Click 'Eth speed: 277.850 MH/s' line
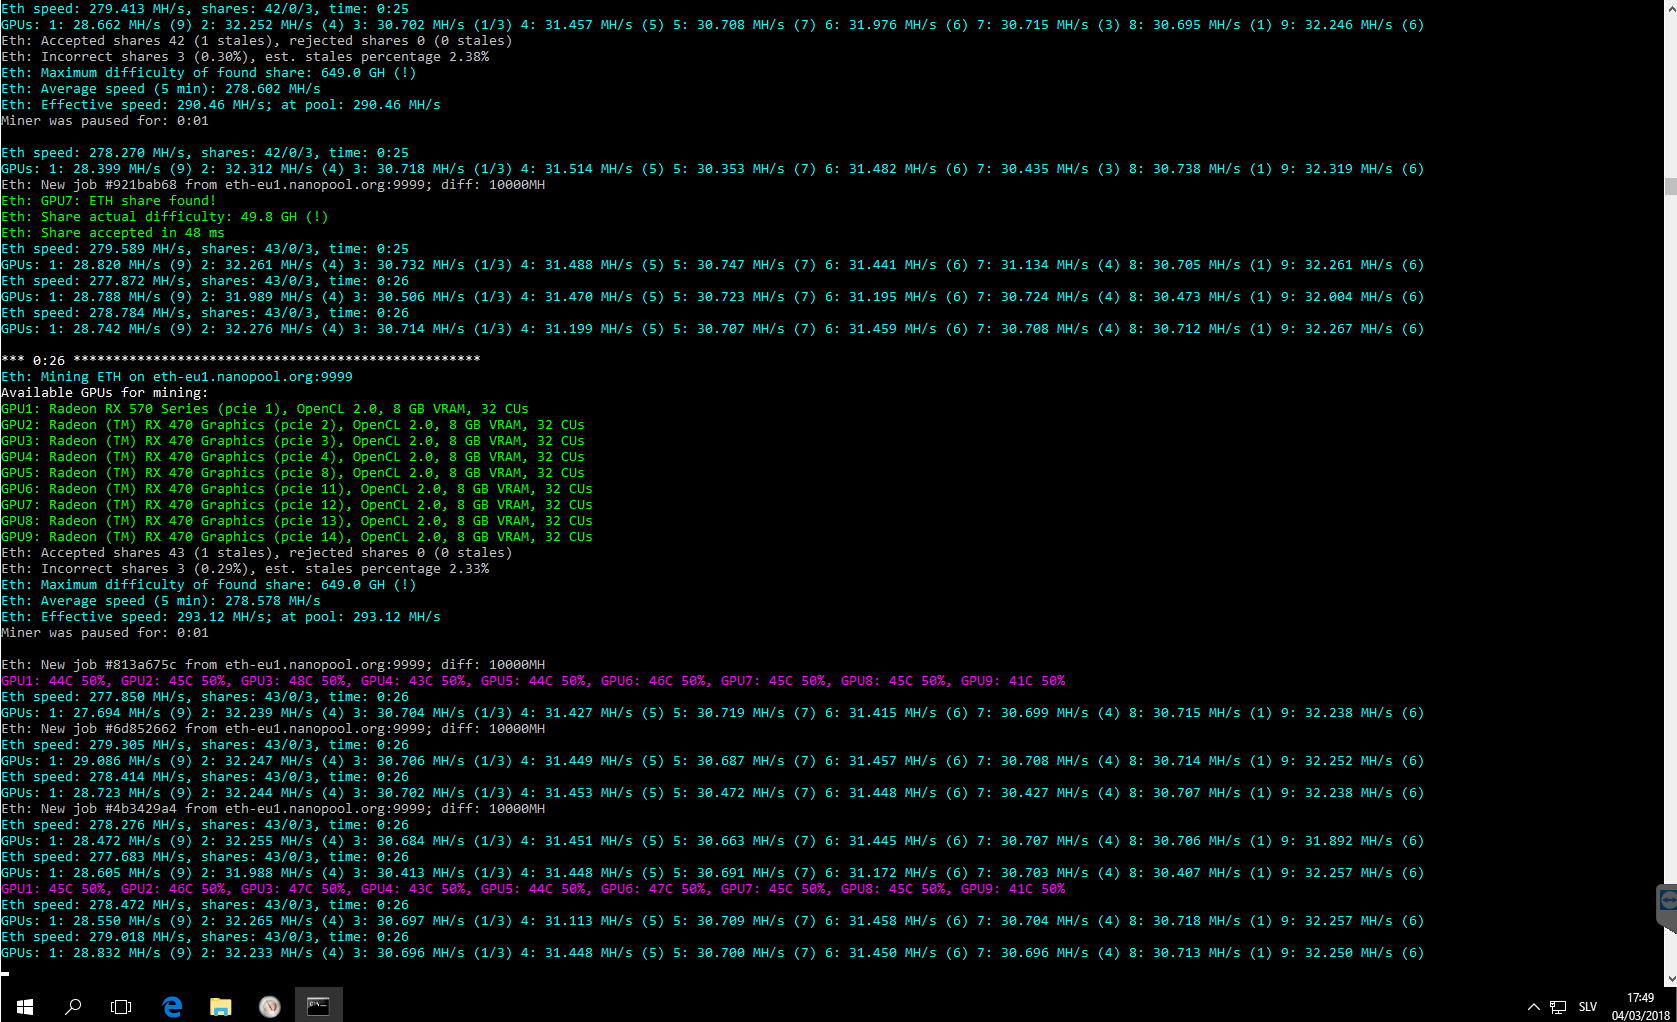The height and width of the screenshot is (1022, 1677). pos(205,697)
